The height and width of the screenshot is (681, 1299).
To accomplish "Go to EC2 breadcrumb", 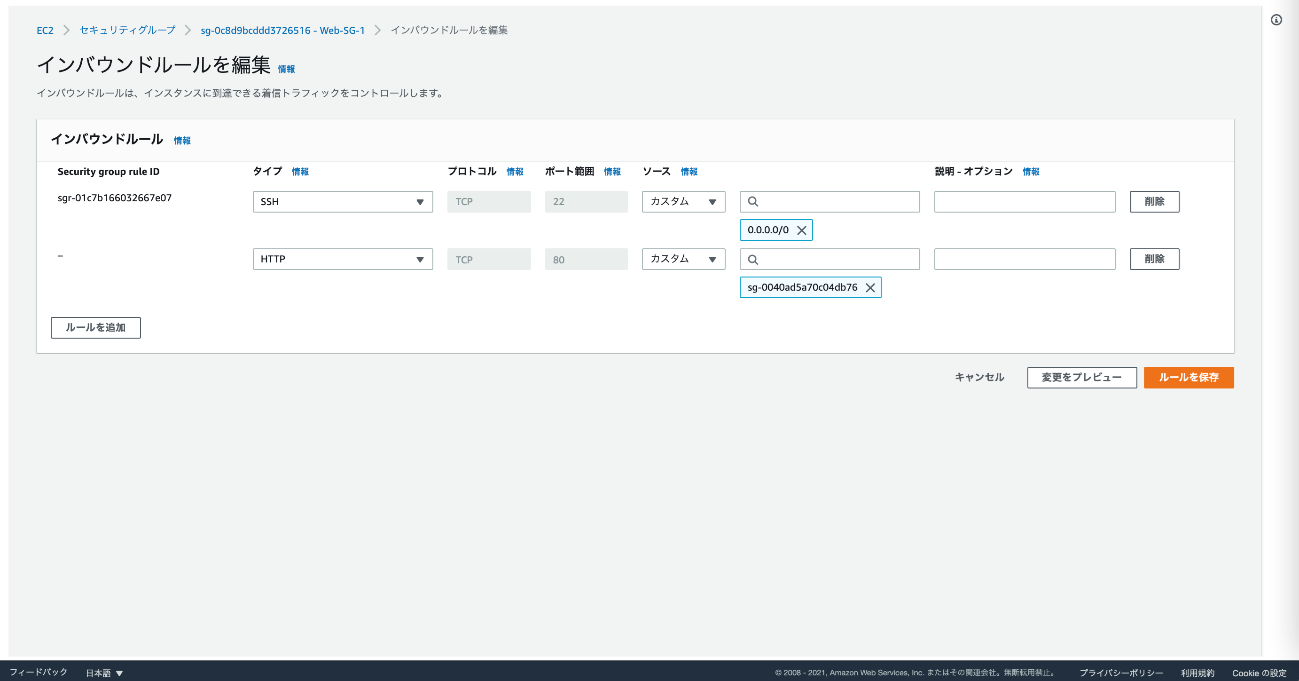I will 45,30.
